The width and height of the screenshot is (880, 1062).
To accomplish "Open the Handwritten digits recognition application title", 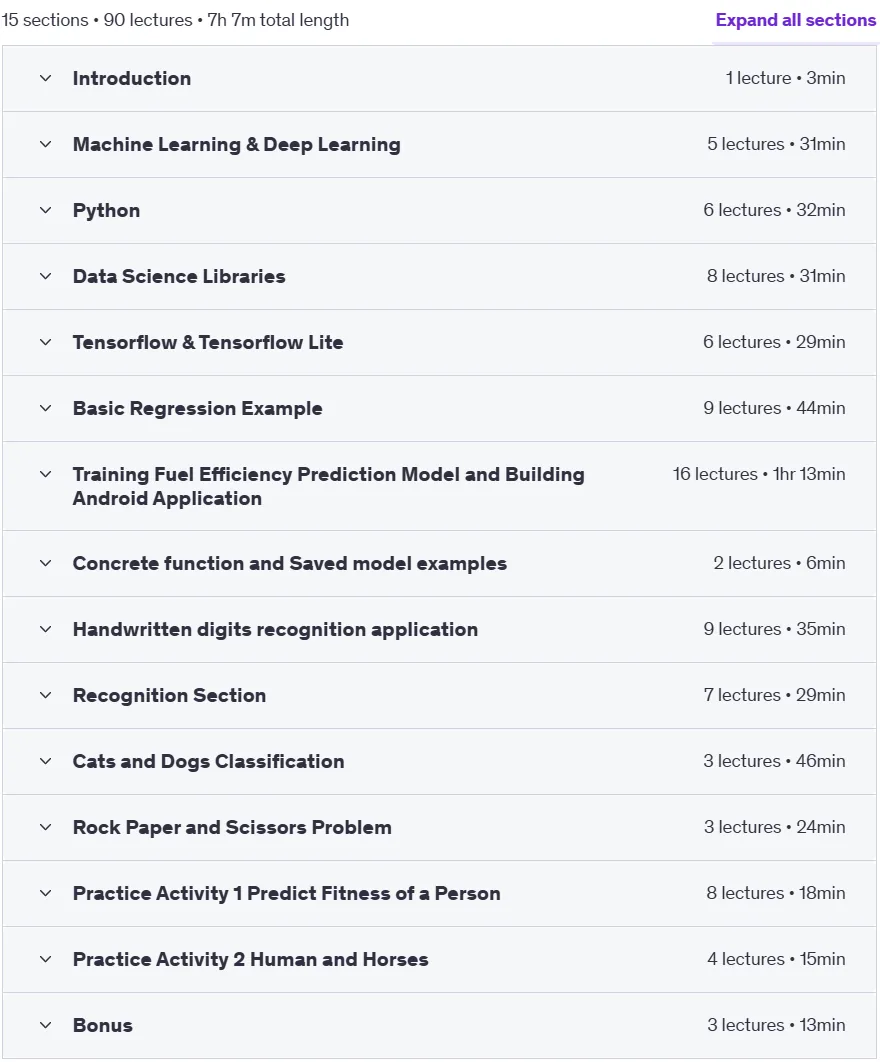I will [x=275, y=630].
